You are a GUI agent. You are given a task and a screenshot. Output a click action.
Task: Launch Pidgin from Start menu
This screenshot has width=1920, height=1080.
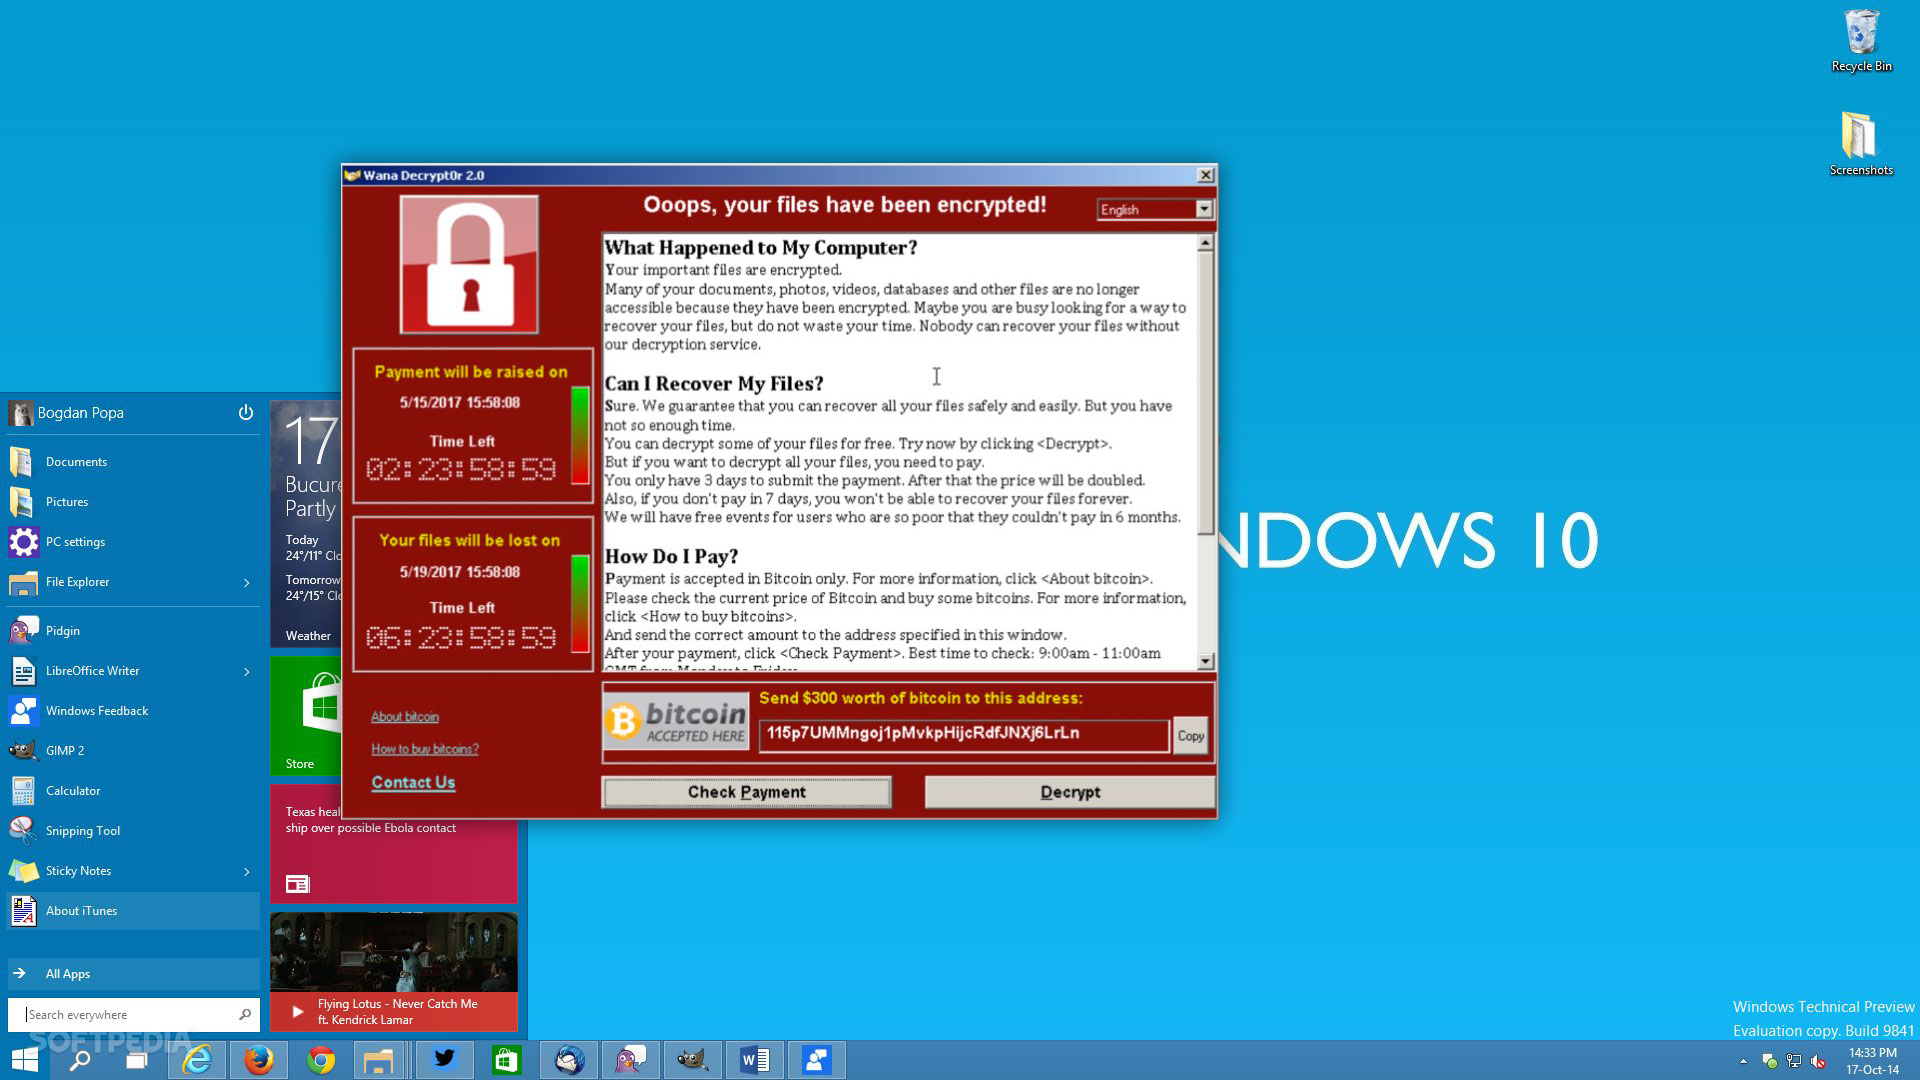[x=133, y=630]
